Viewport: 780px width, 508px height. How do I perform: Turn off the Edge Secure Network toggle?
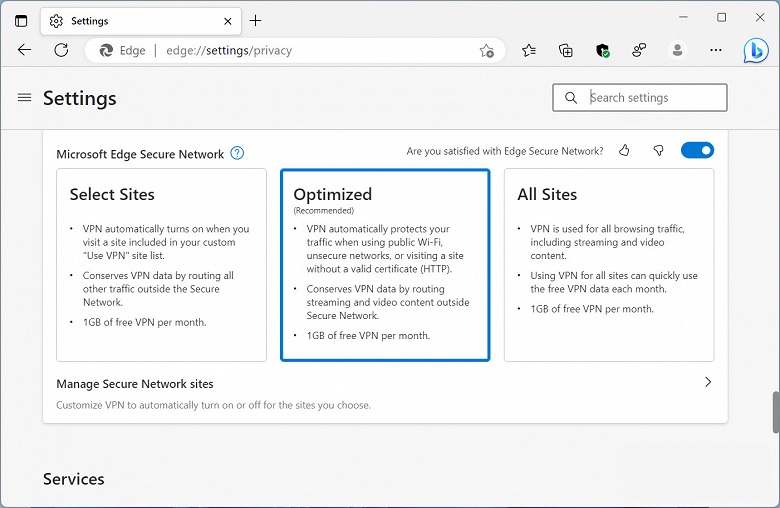(x=697, y=151)
